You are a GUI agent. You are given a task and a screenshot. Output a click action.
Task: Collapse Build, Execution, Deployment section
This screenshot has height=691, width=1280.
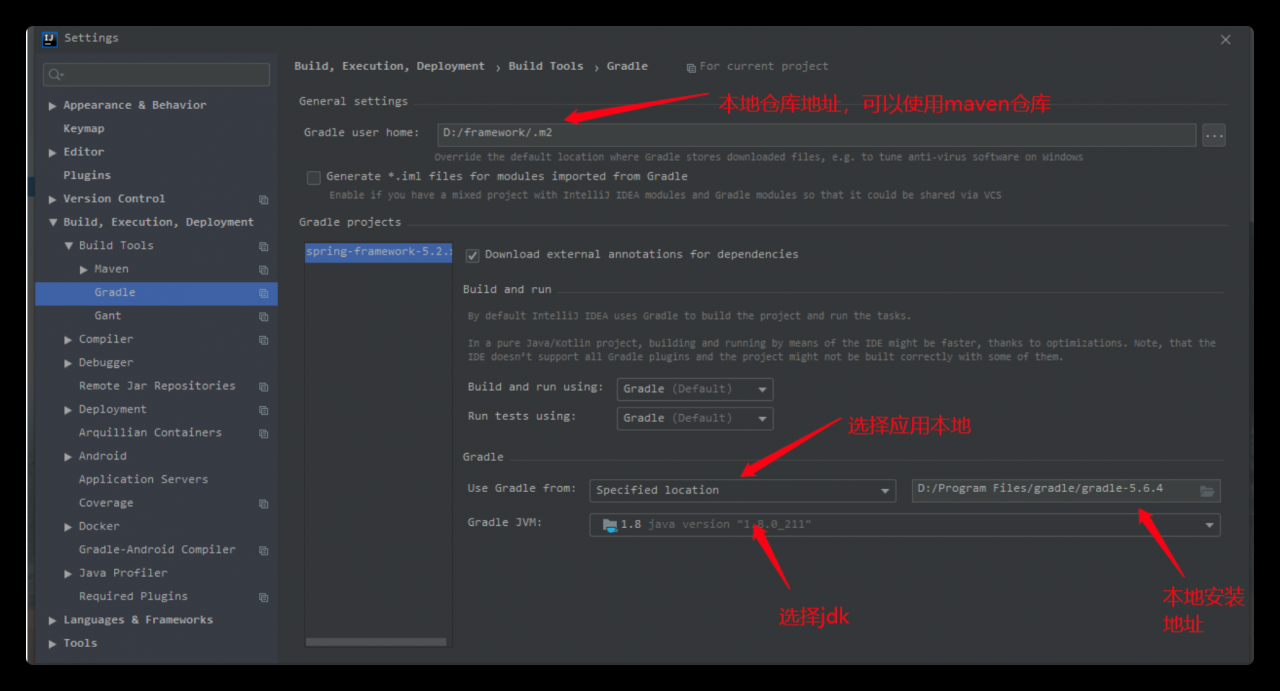(x=53, y=223)
